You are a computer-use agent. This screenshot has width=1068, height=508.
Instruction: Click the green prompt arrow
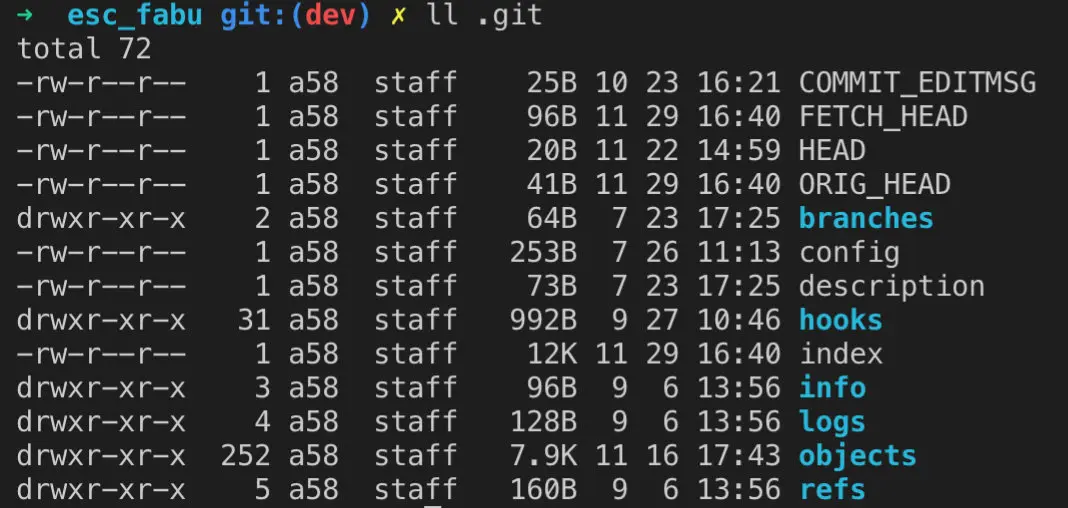tap(25, 15)
